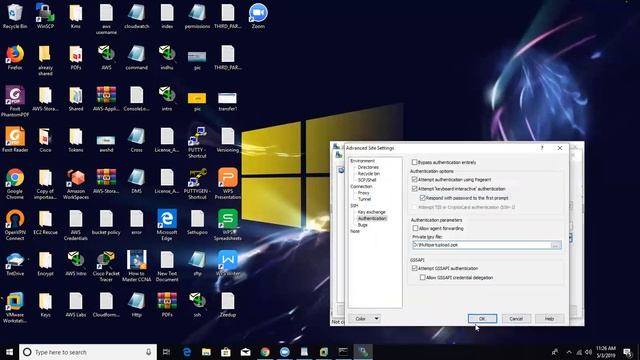Select PUTTYGEN Shortcut desktop icon
Screen dimensions: 640x360
click(x=197, y=184)
